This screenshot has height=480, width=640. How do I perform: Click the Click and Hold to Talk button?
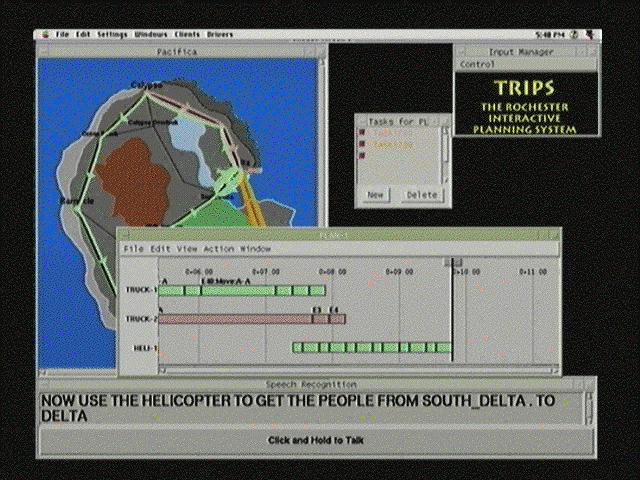(x=316, y=441)
